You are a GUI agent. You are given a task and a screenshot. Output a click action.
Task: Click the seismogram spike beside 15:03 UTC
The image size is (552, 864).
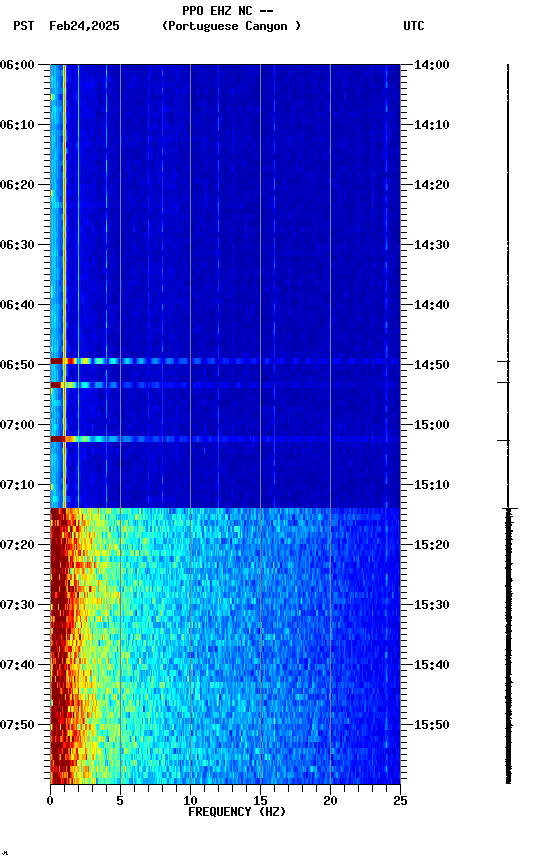(x=504, y=440)
